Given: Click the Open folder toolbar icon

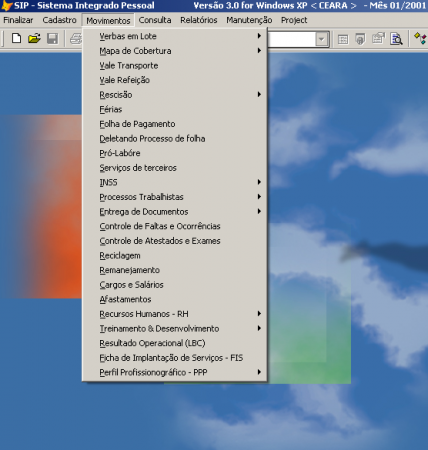Looking at the screenshot, I should [x=34, y=39].
